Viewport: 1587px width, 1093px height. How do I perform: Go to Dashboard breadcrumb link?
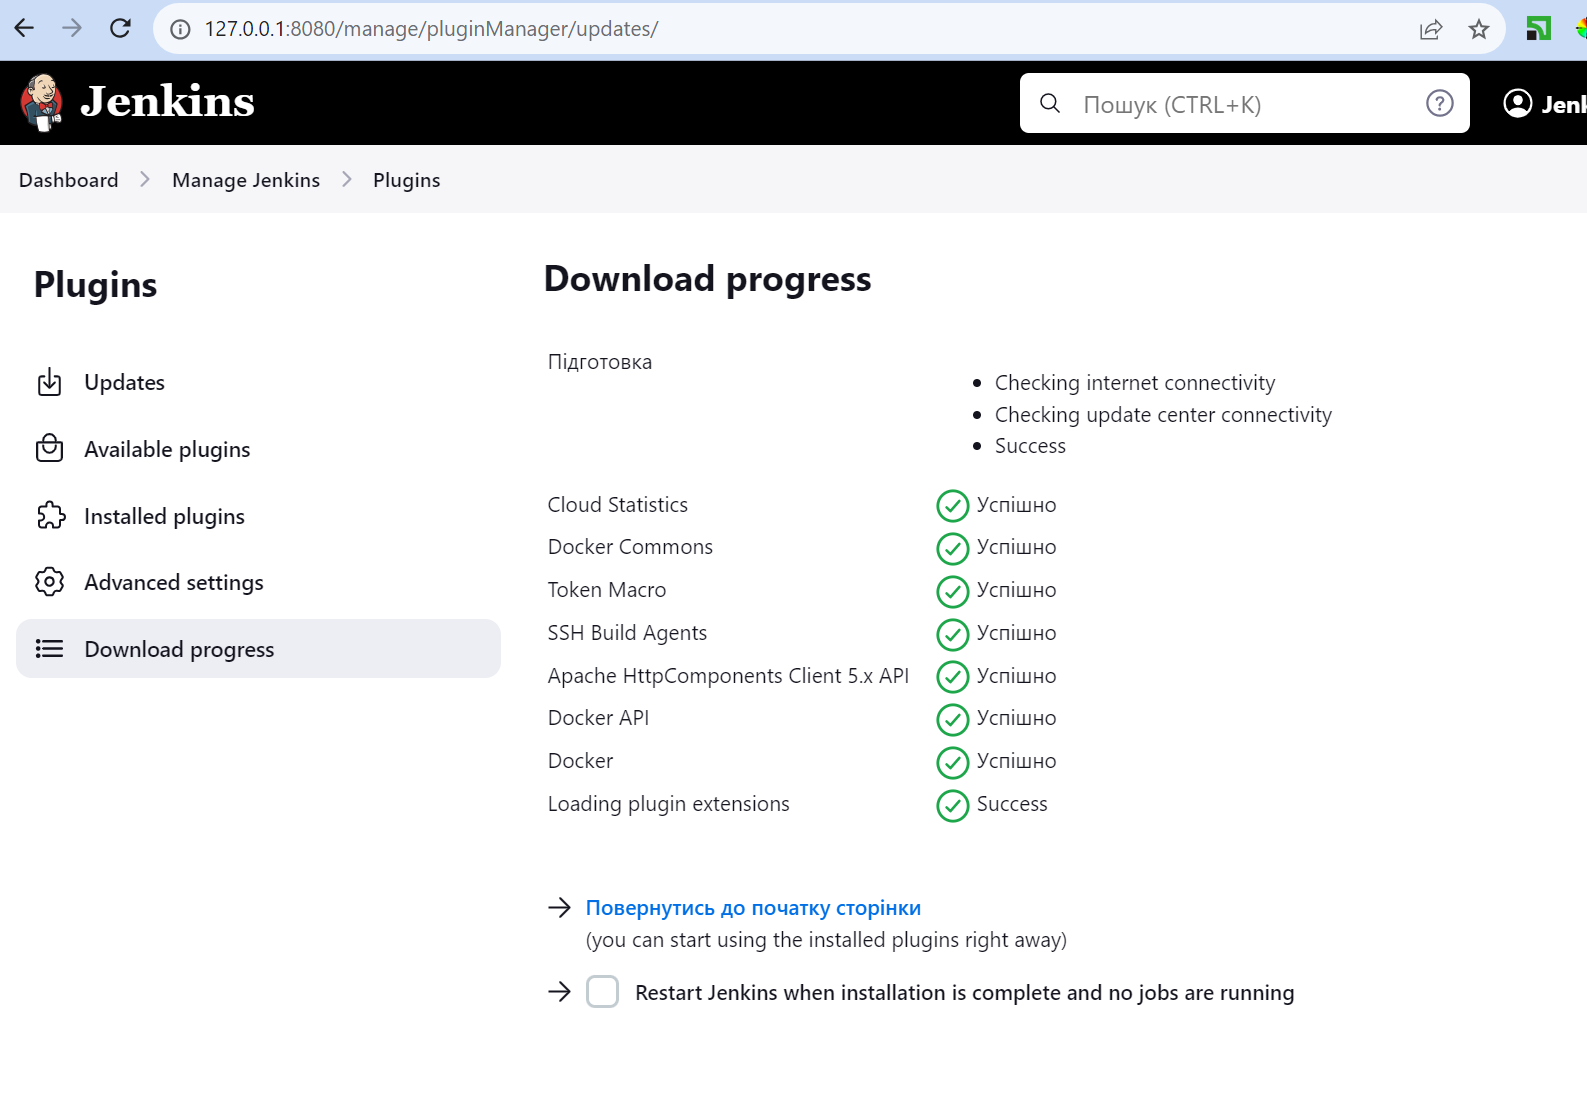click(x=68, y=180)
